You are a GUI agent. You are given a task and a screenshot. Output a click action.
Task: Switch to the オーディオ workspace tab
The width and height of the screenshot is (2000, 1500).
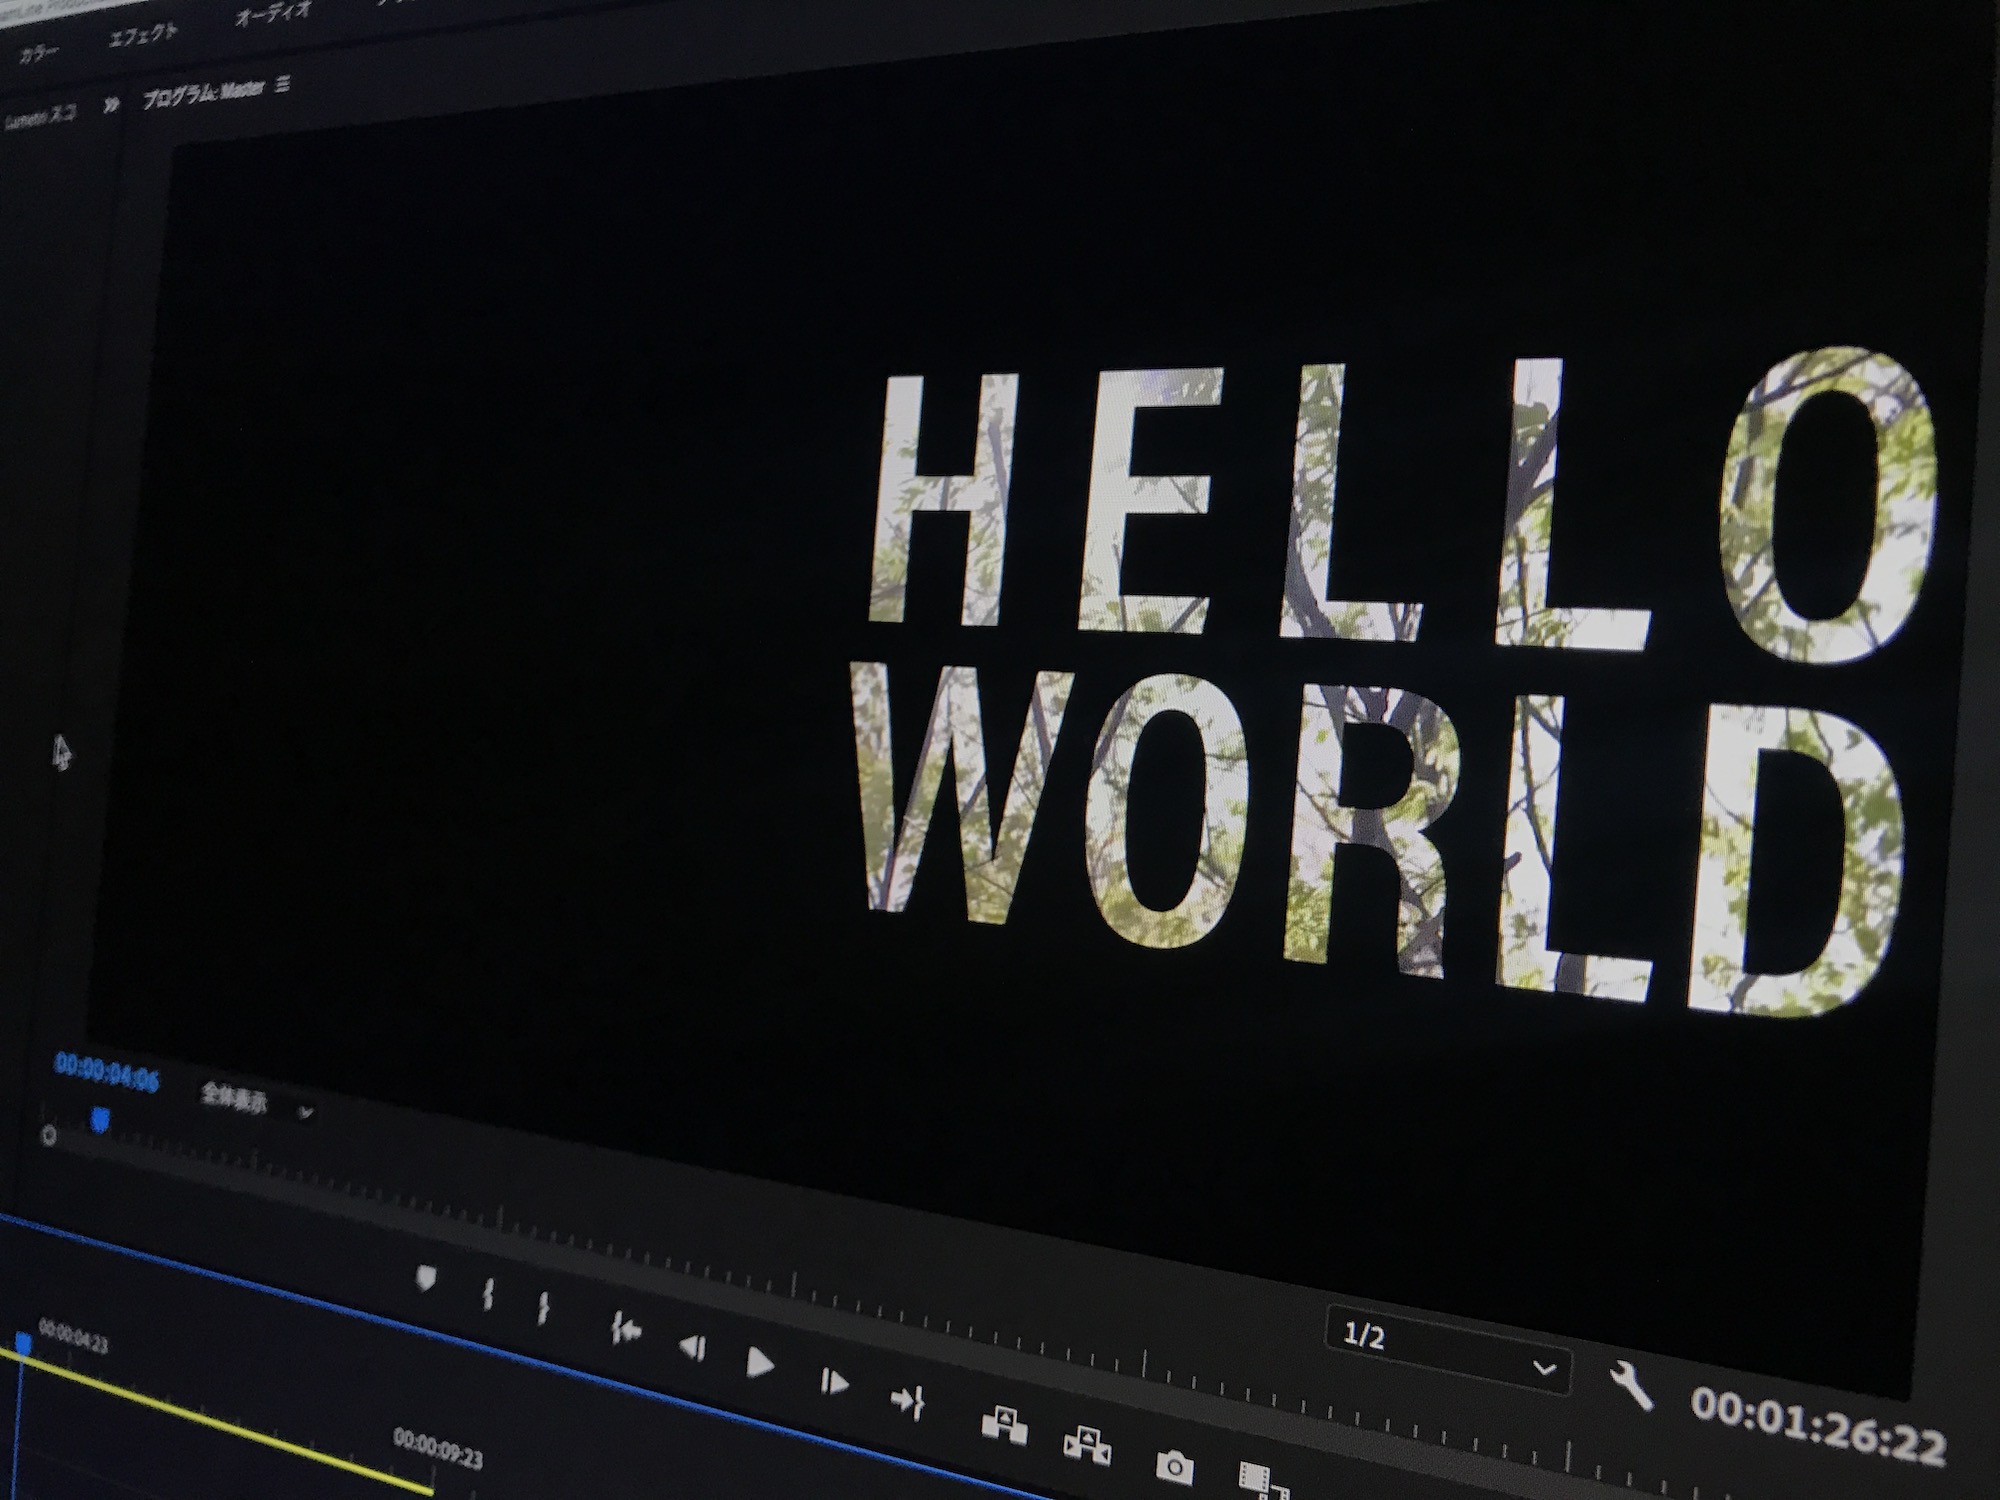pos(272,16)
